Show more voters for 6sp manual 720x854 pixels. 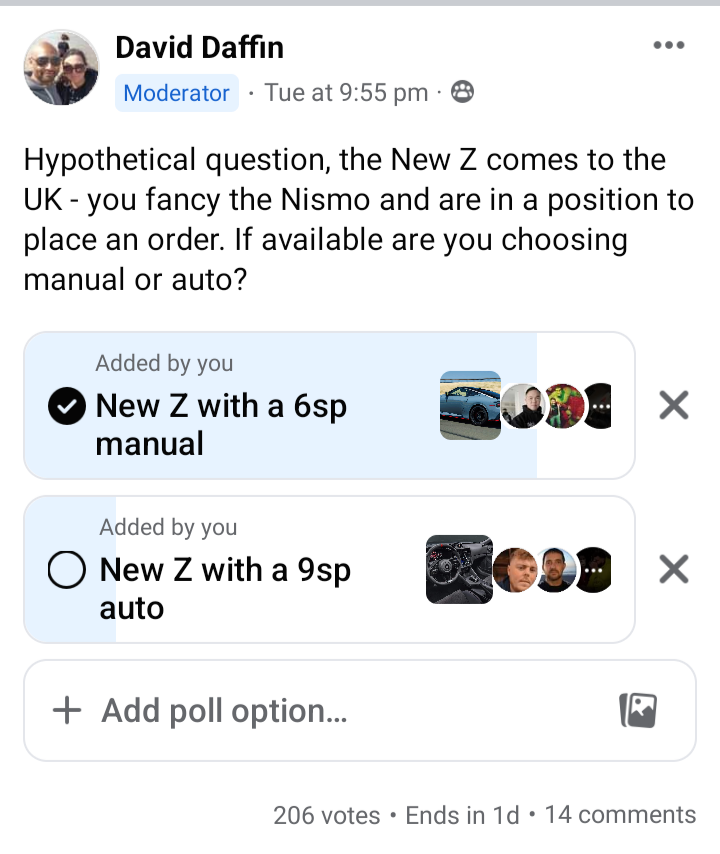point(599,406)
